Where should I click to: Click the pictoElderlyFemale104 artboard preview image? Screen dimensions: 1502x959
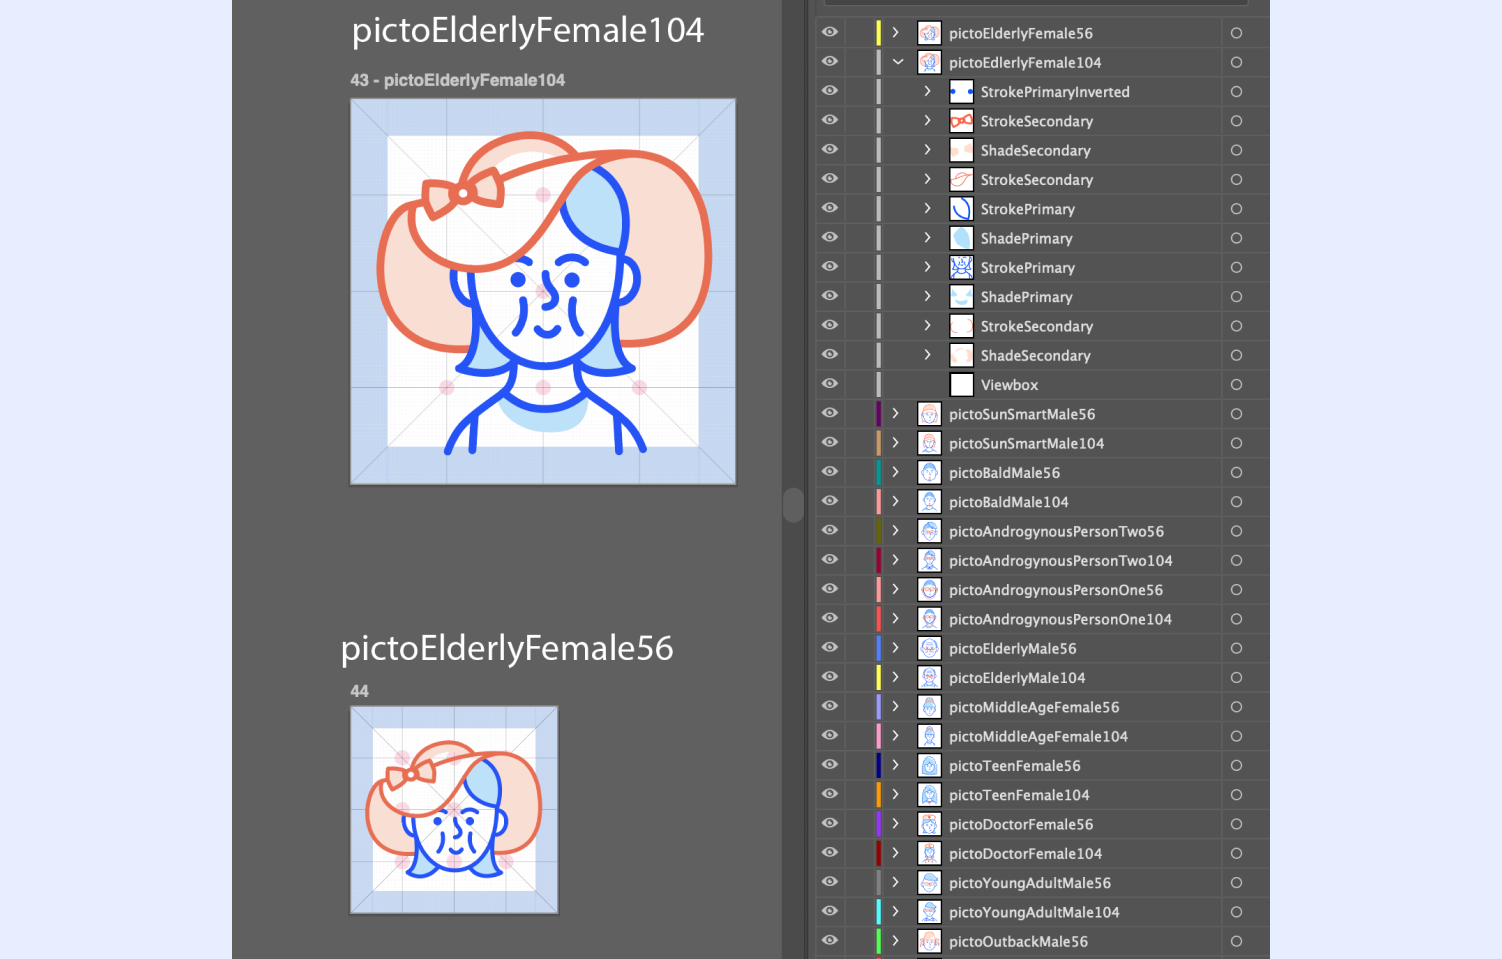[x=542, y=290]
